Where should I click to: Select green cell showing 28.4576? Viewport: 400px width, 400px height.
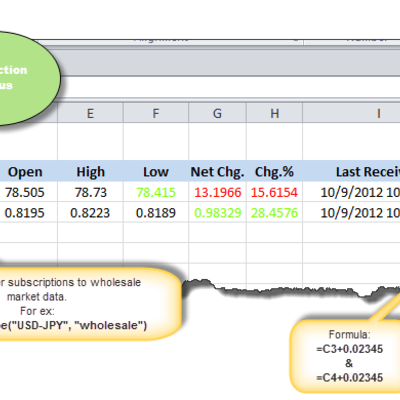pyautogui.click(x=274, y=212)
